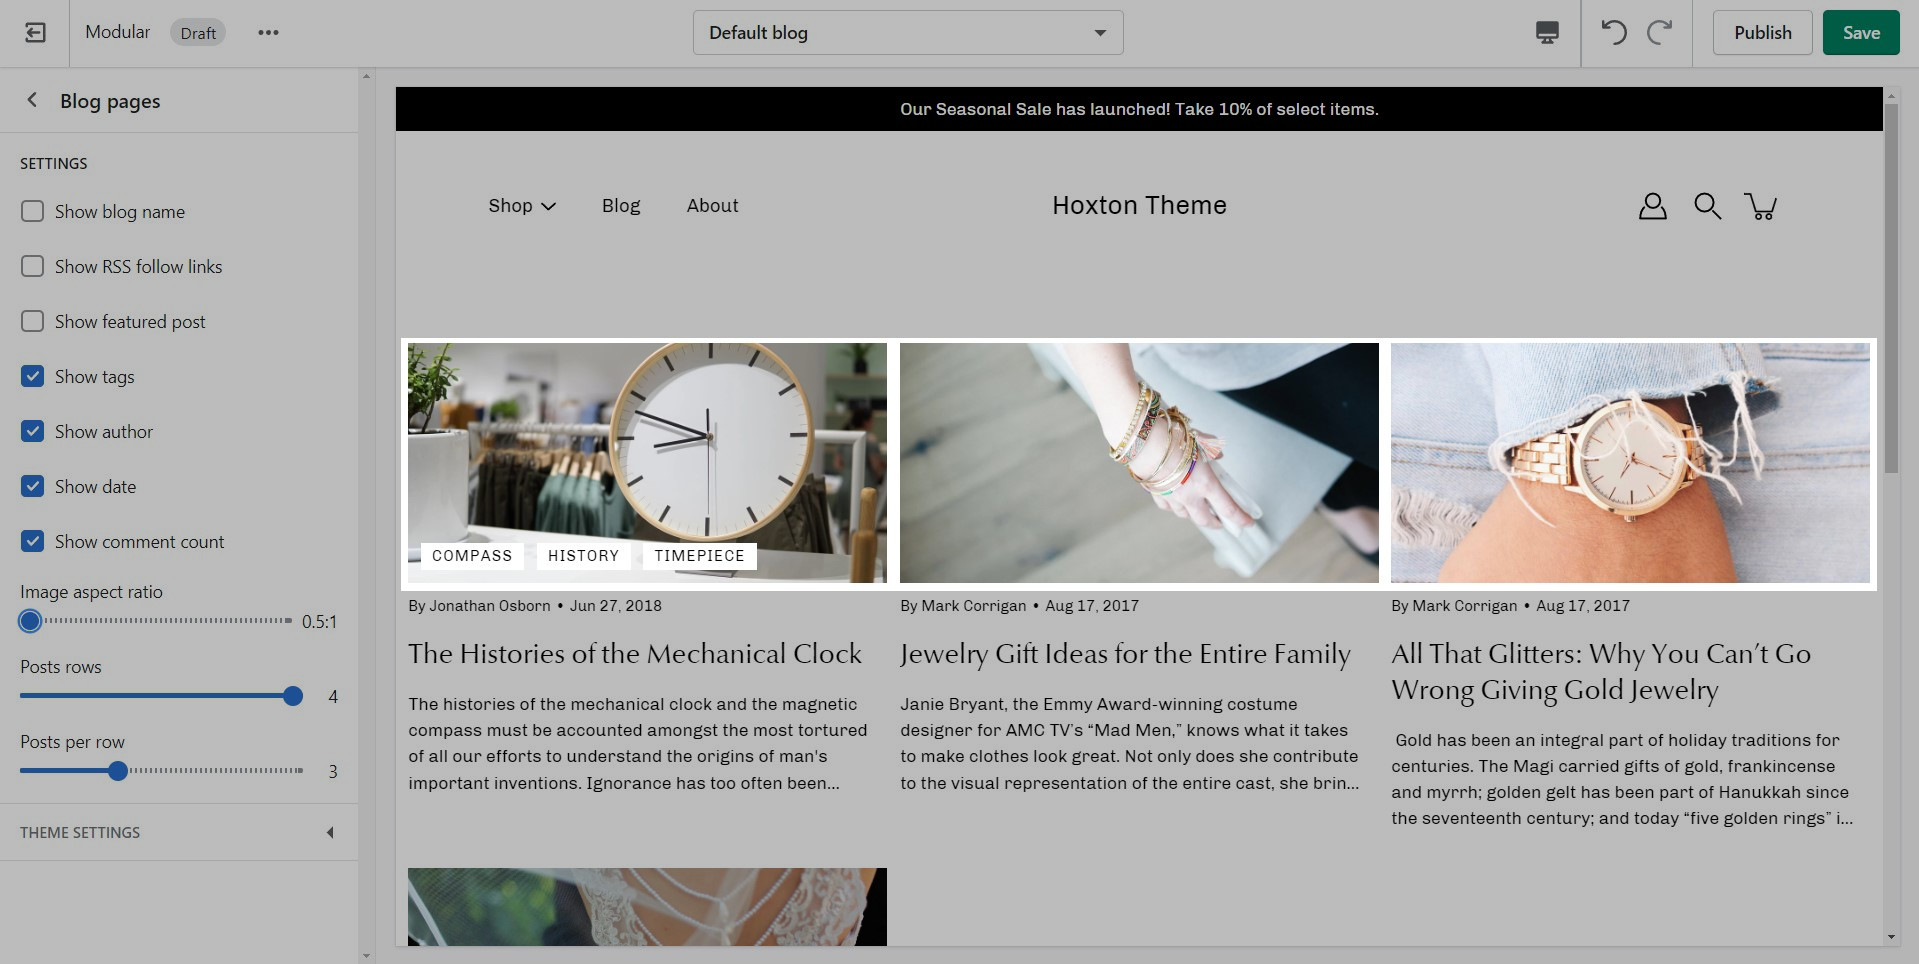Undo the last change
Image resolution: width=1919 pixels, height=964 pixels.
click(1613, 33)
